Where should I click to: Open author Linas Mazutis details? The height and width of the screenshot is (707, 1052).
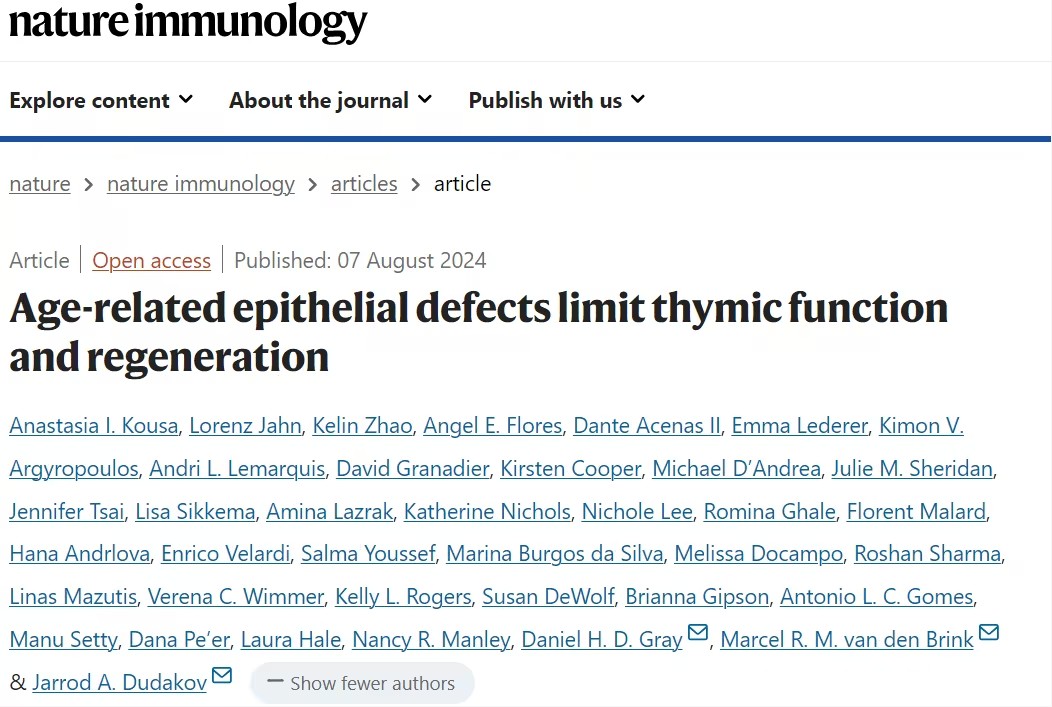click(x=73, y=597)
